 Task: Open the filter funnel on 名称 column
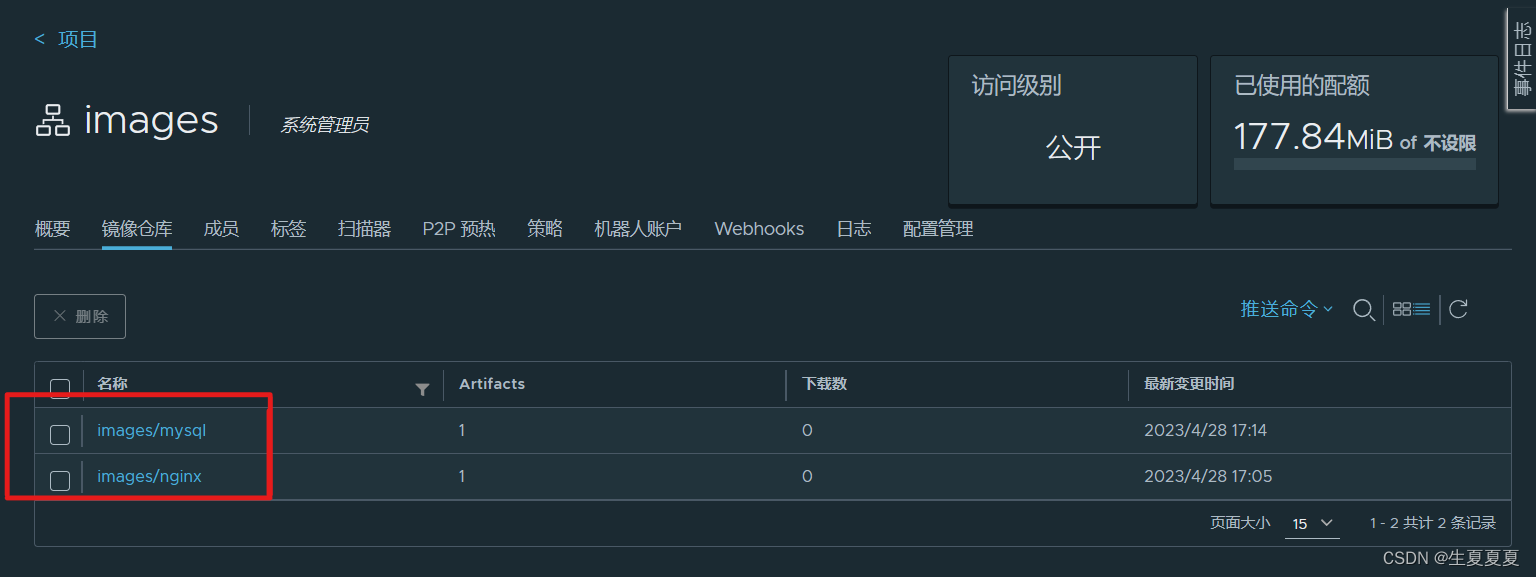pos(423,387)
